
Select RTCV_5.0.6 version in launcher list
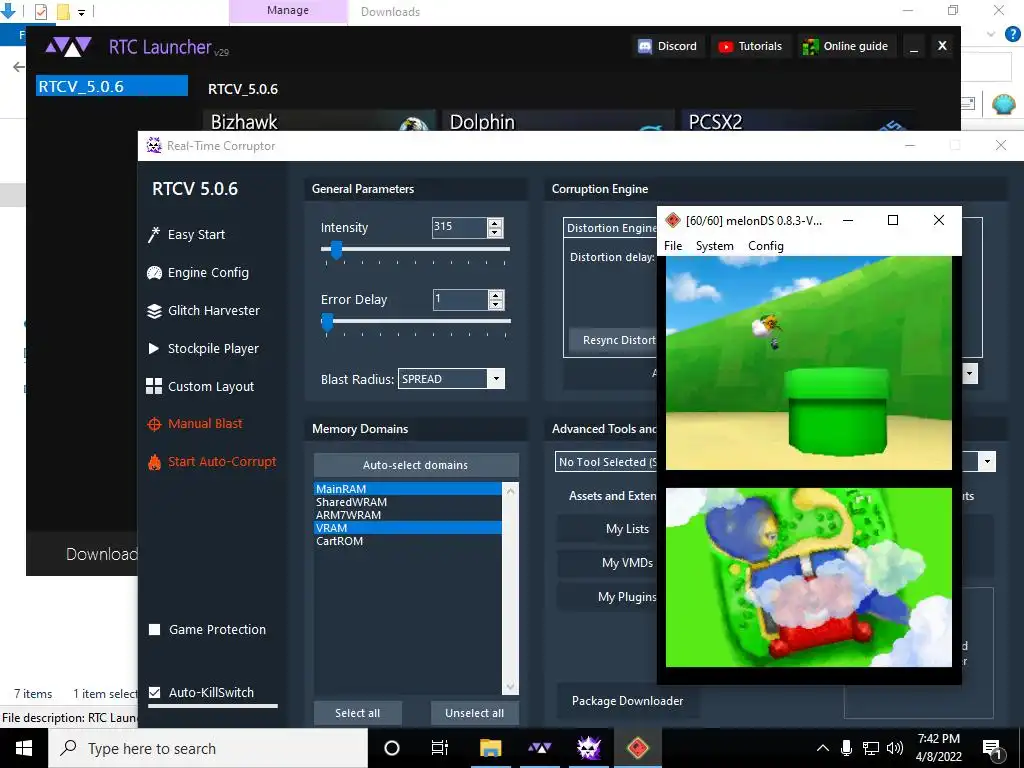112,86
